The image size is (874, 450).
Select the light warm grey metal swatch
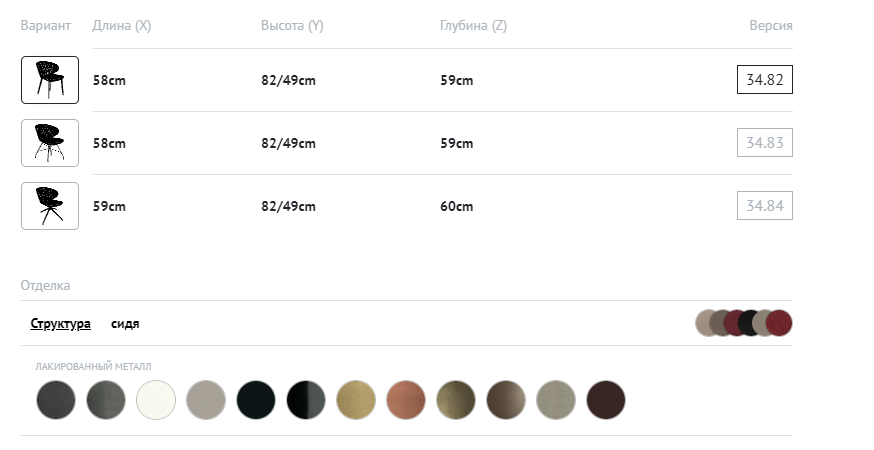pyautogui.click(x=206, y=400)
